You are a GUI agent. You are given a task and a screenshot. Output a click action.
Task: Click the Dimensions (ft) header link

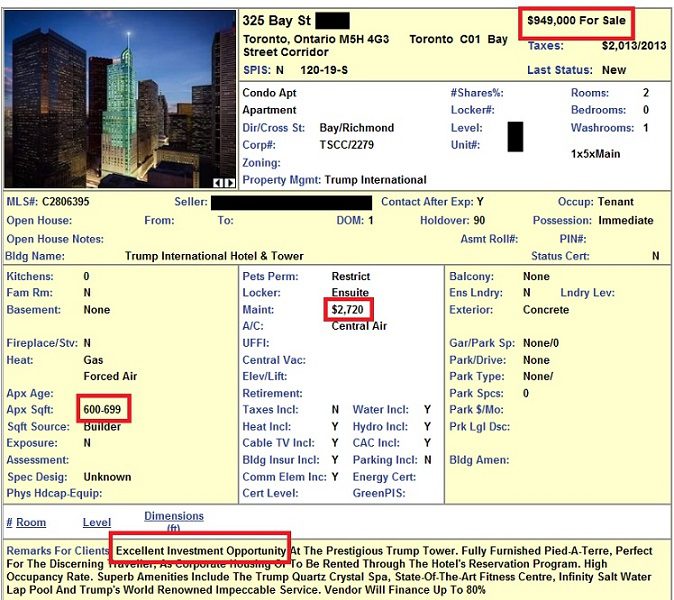pyautogui.click(x=174, y=521)
